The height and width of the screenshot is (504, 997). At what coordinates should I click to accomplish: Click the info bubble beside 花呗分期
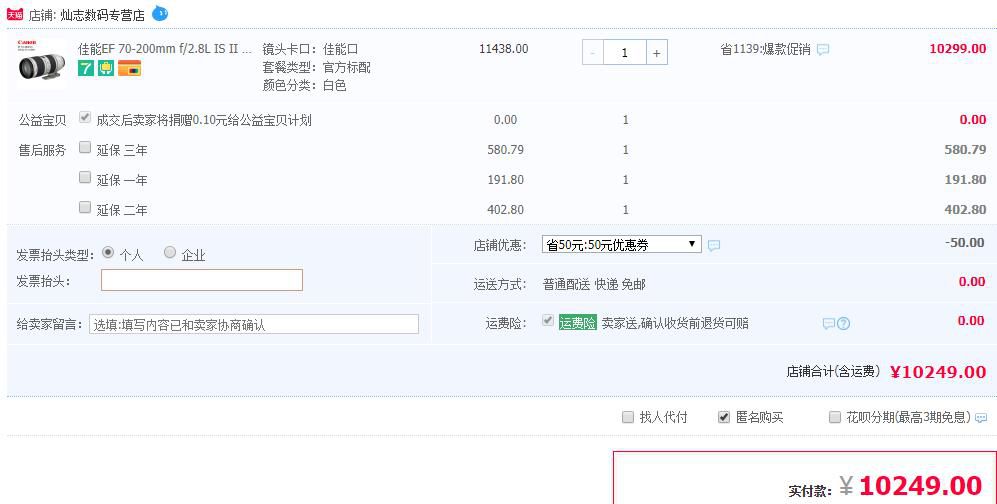pos(981,418)
